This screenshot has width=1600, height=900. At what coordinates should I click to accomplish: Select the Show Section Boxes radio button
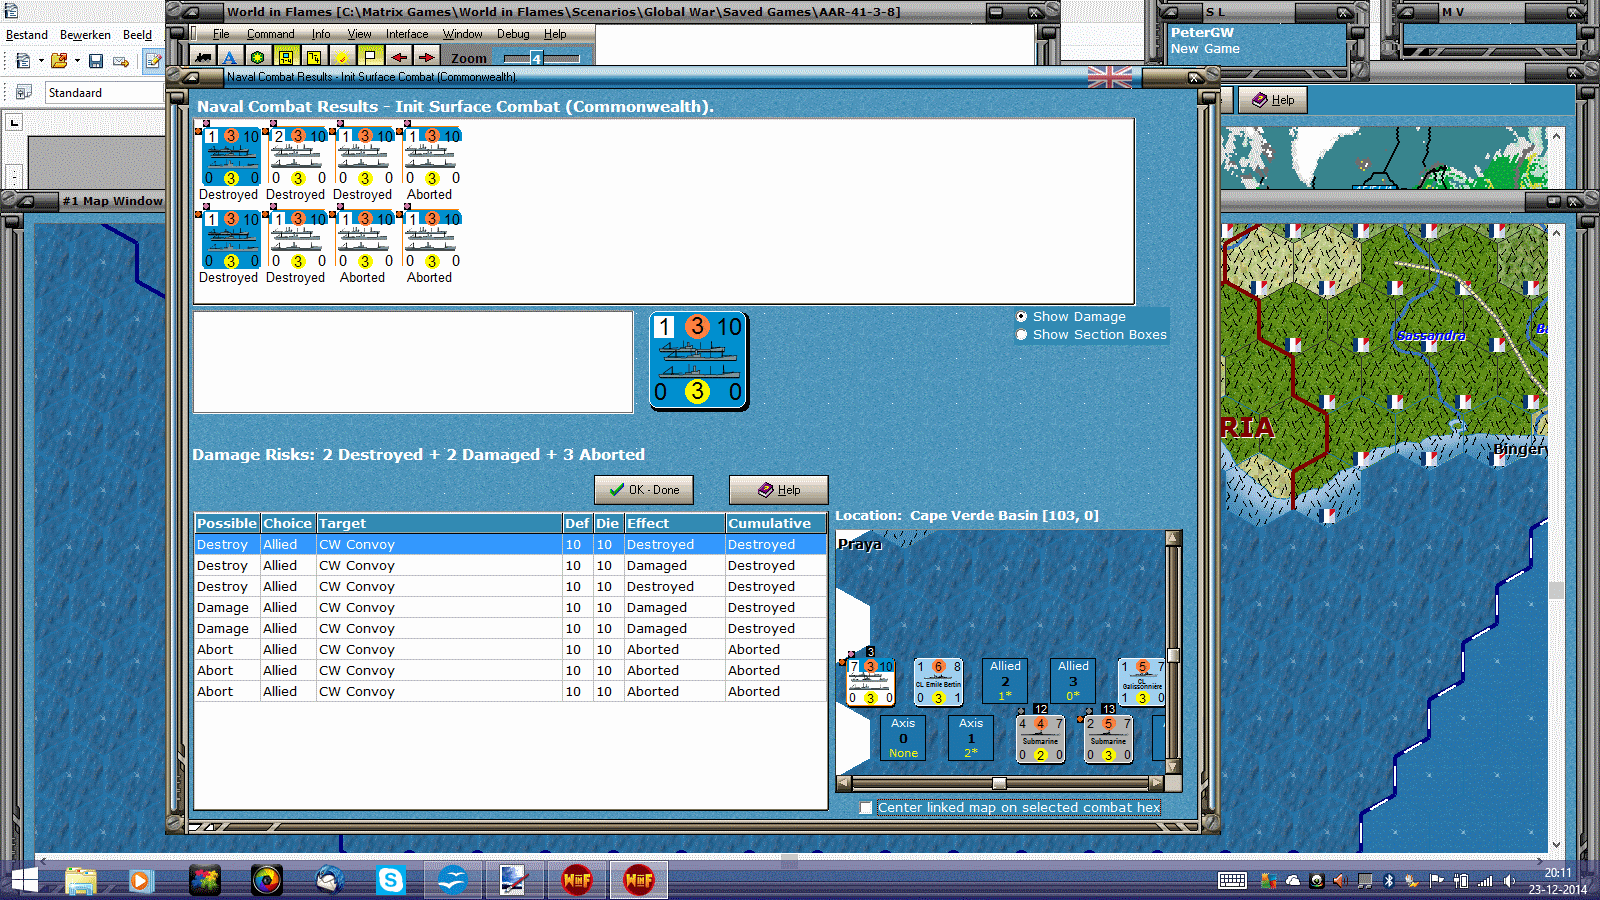click(x=1021, y=335)
